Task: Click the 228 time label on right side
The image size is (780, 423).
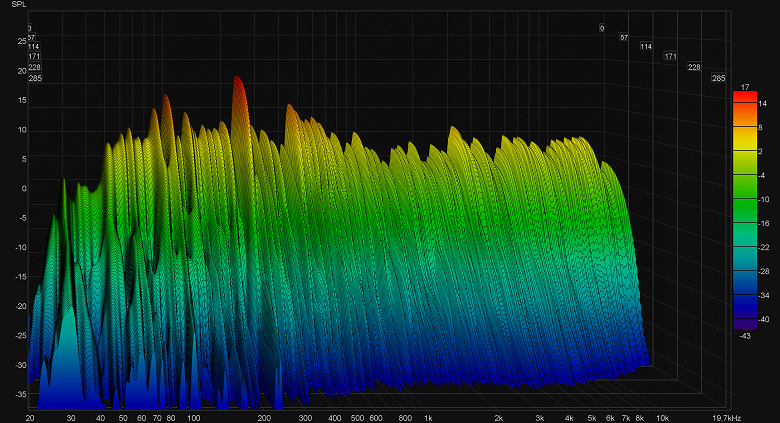Action: tap(694, 67)
